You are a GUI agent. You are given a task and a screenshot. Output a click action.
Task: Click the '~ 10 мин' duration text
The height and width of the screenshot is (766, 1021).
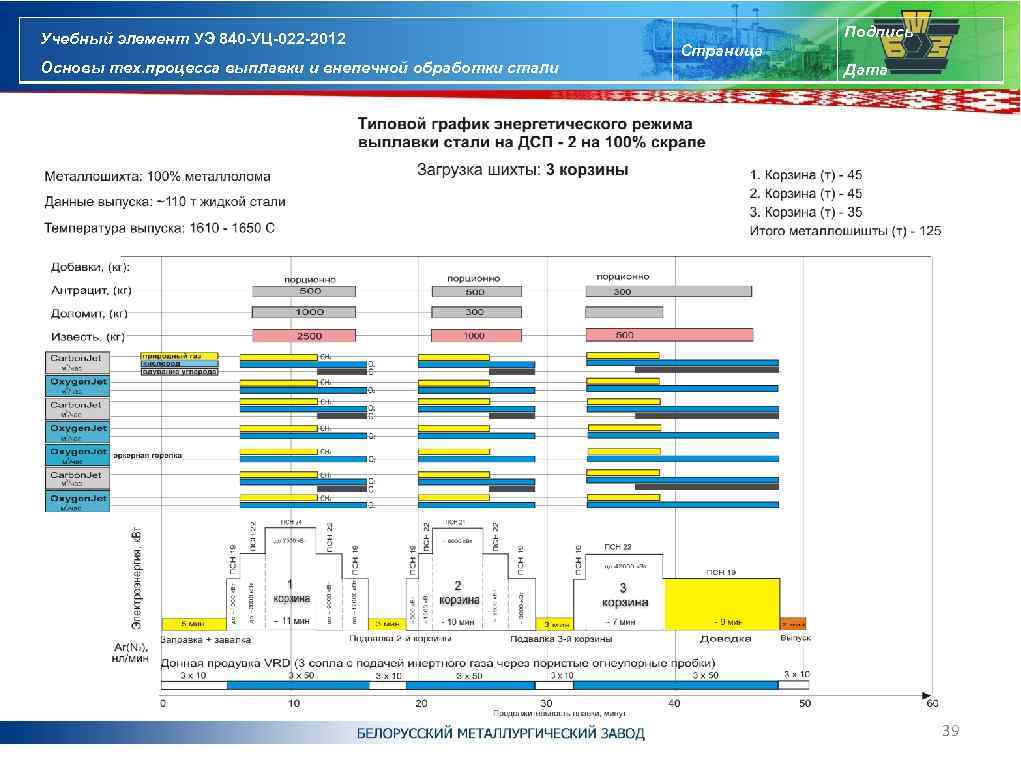click(x=459, y=623)
